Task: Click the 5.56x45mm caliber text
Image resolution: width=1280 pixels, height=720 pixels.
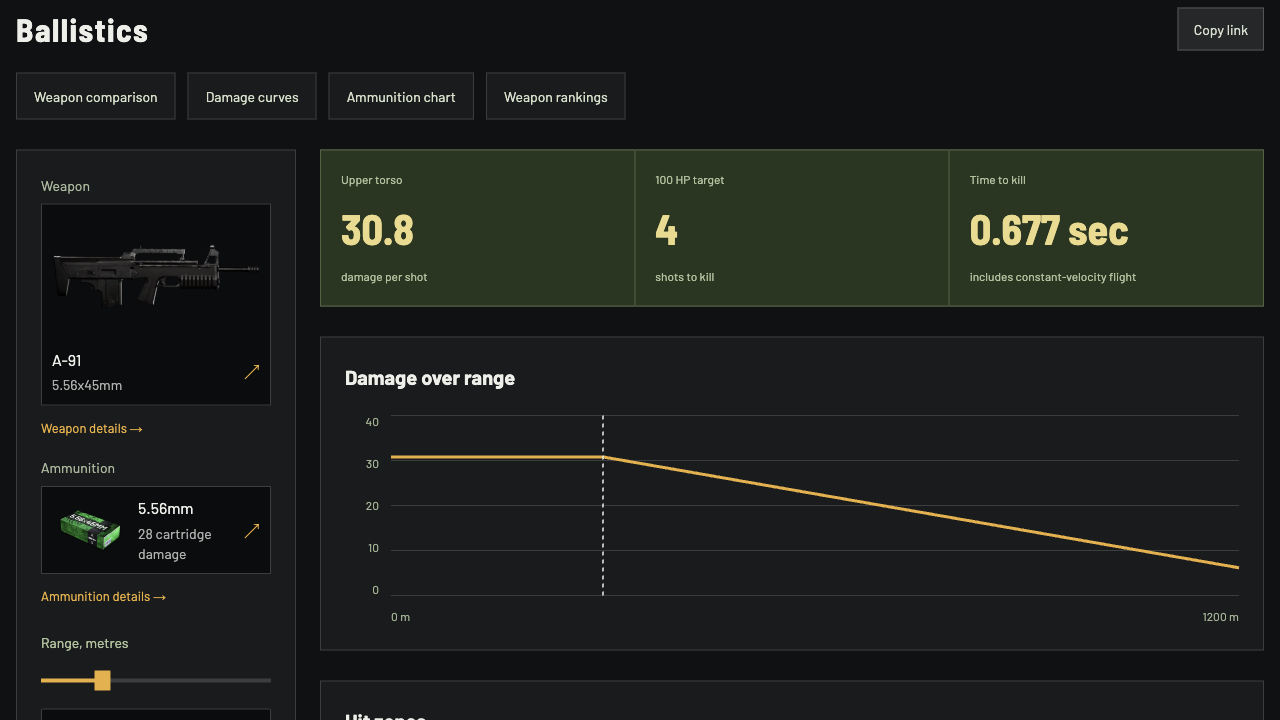Action: tap(87, 385)
